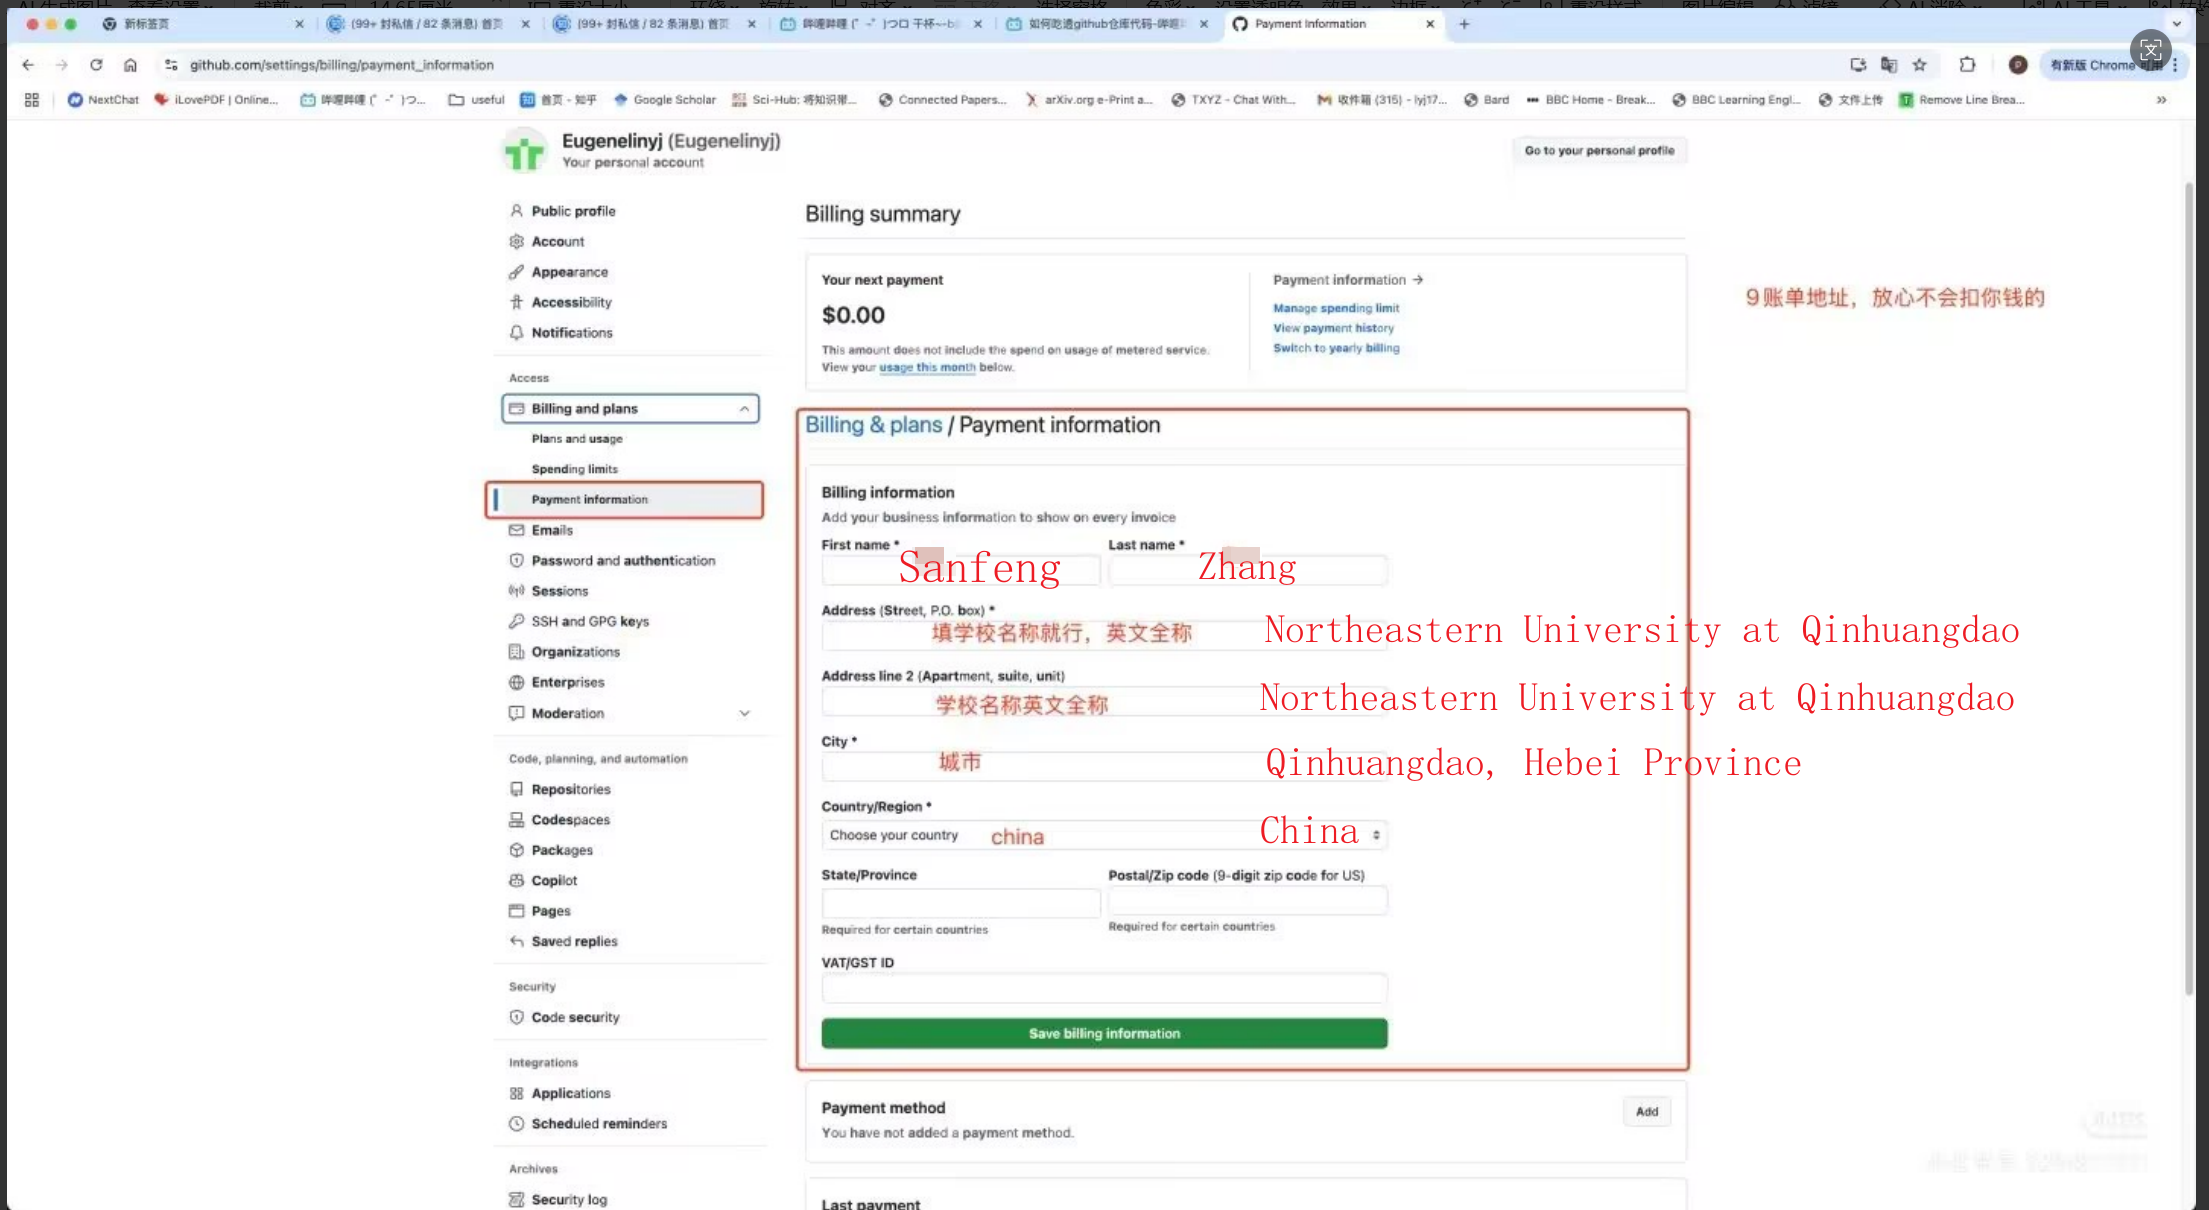
Task: Open the NextChat bookmark
Action: point(103,100)
